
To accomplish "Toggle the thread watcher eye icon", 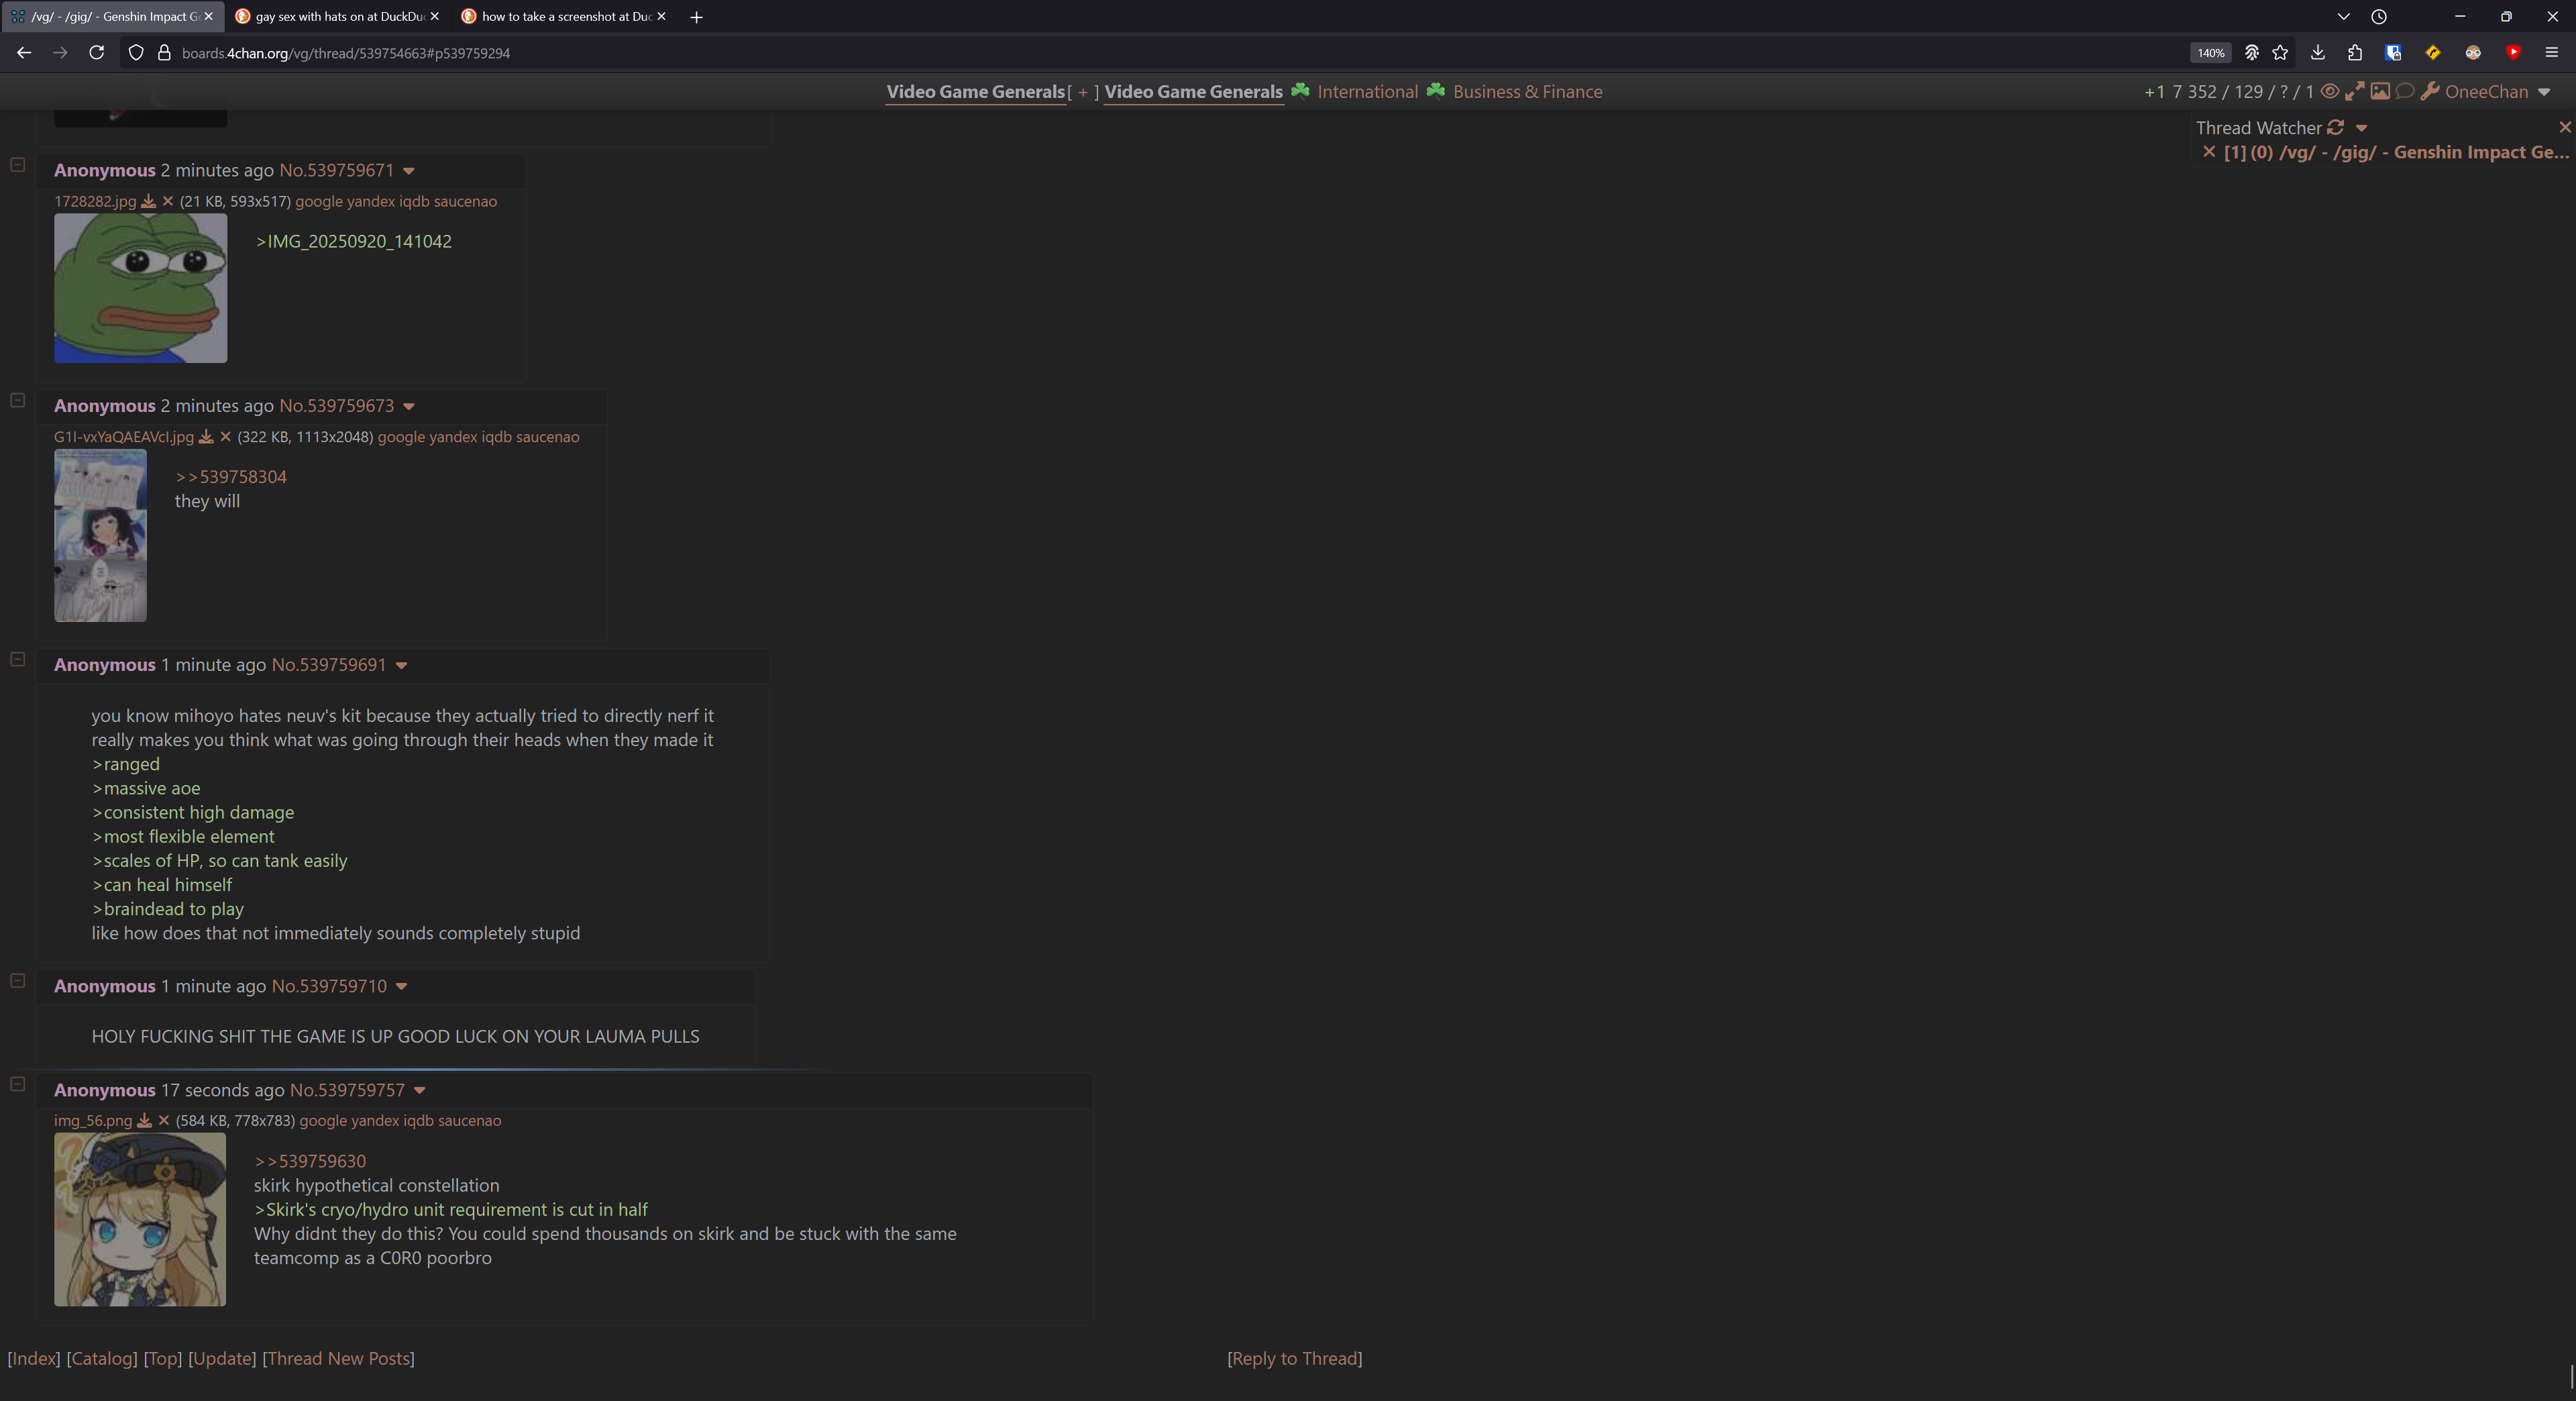I will pos(2329,91).
